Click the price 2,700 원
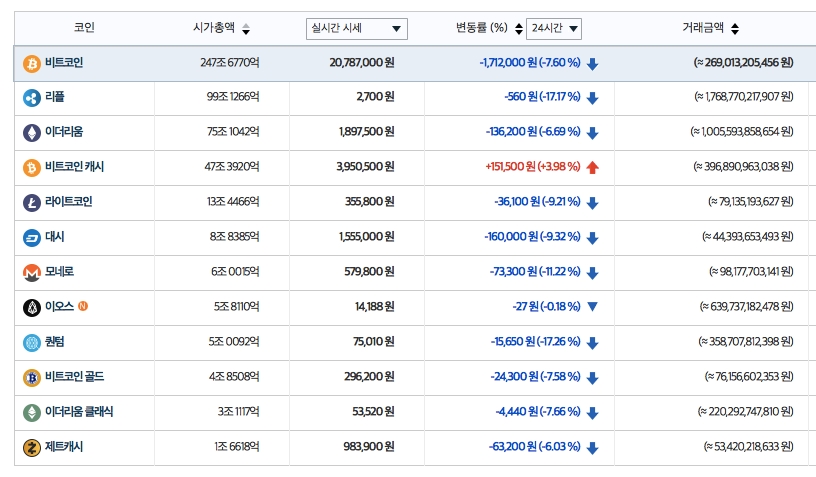816x477 pixels. 375,97
